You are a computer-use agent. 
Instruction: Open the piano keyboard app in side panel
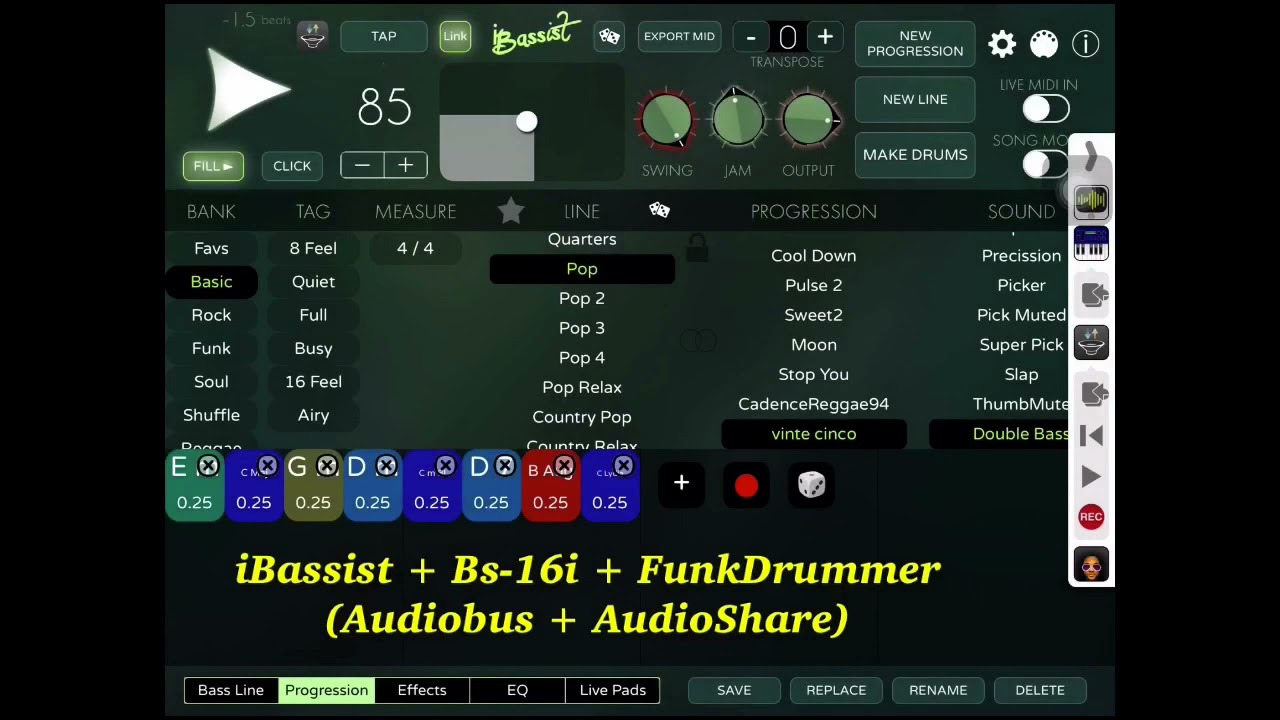coord(1091,244)
